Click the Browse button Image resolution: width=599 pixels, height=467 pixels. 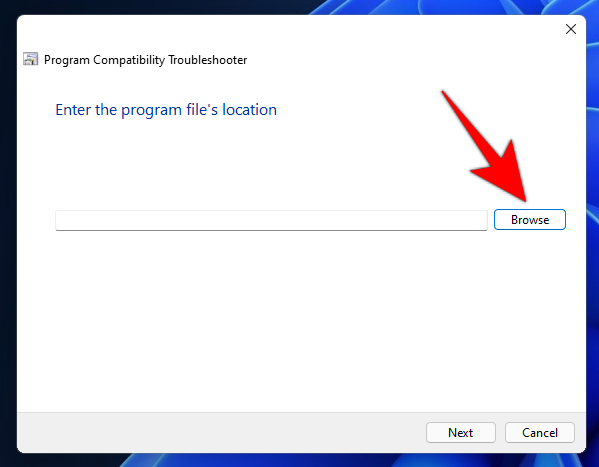coord(529,220)
